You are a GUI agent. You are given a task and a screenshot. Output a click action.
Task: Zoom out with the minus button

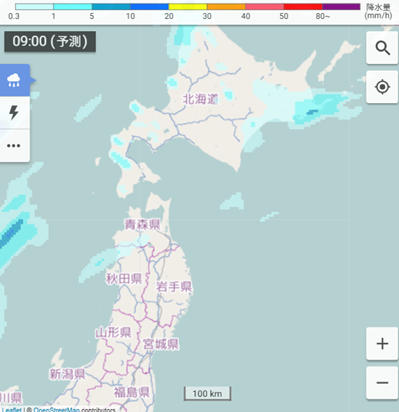point(382,383)
